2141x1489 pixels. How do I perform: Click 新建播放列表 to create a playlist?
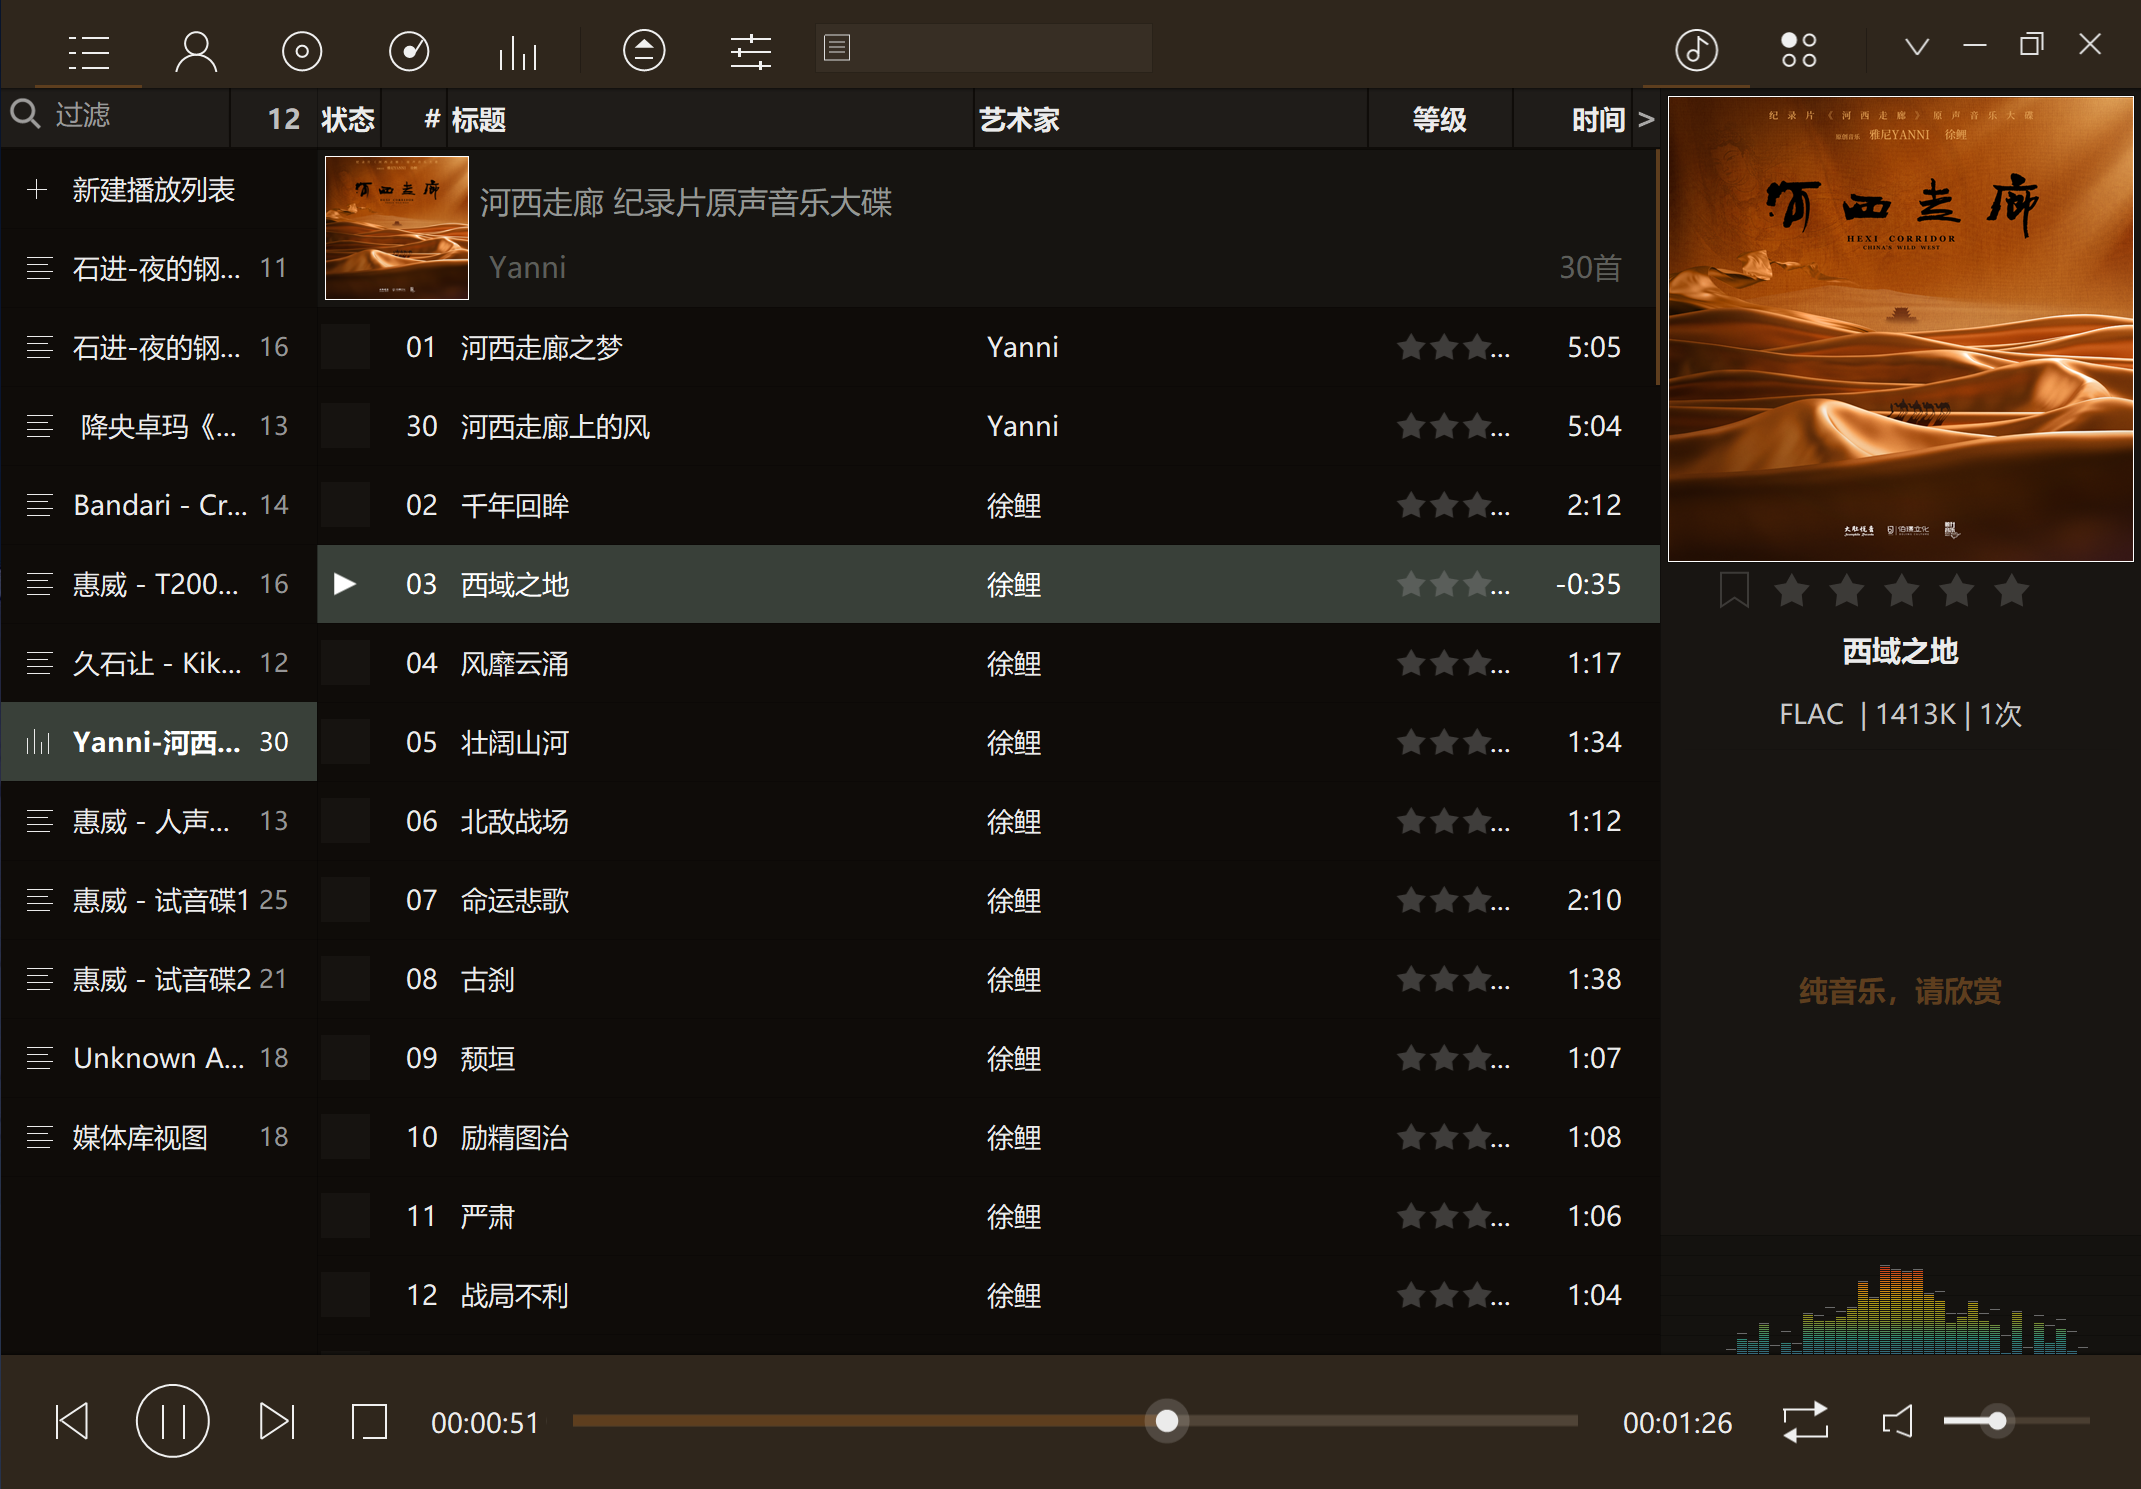(152, 190)
